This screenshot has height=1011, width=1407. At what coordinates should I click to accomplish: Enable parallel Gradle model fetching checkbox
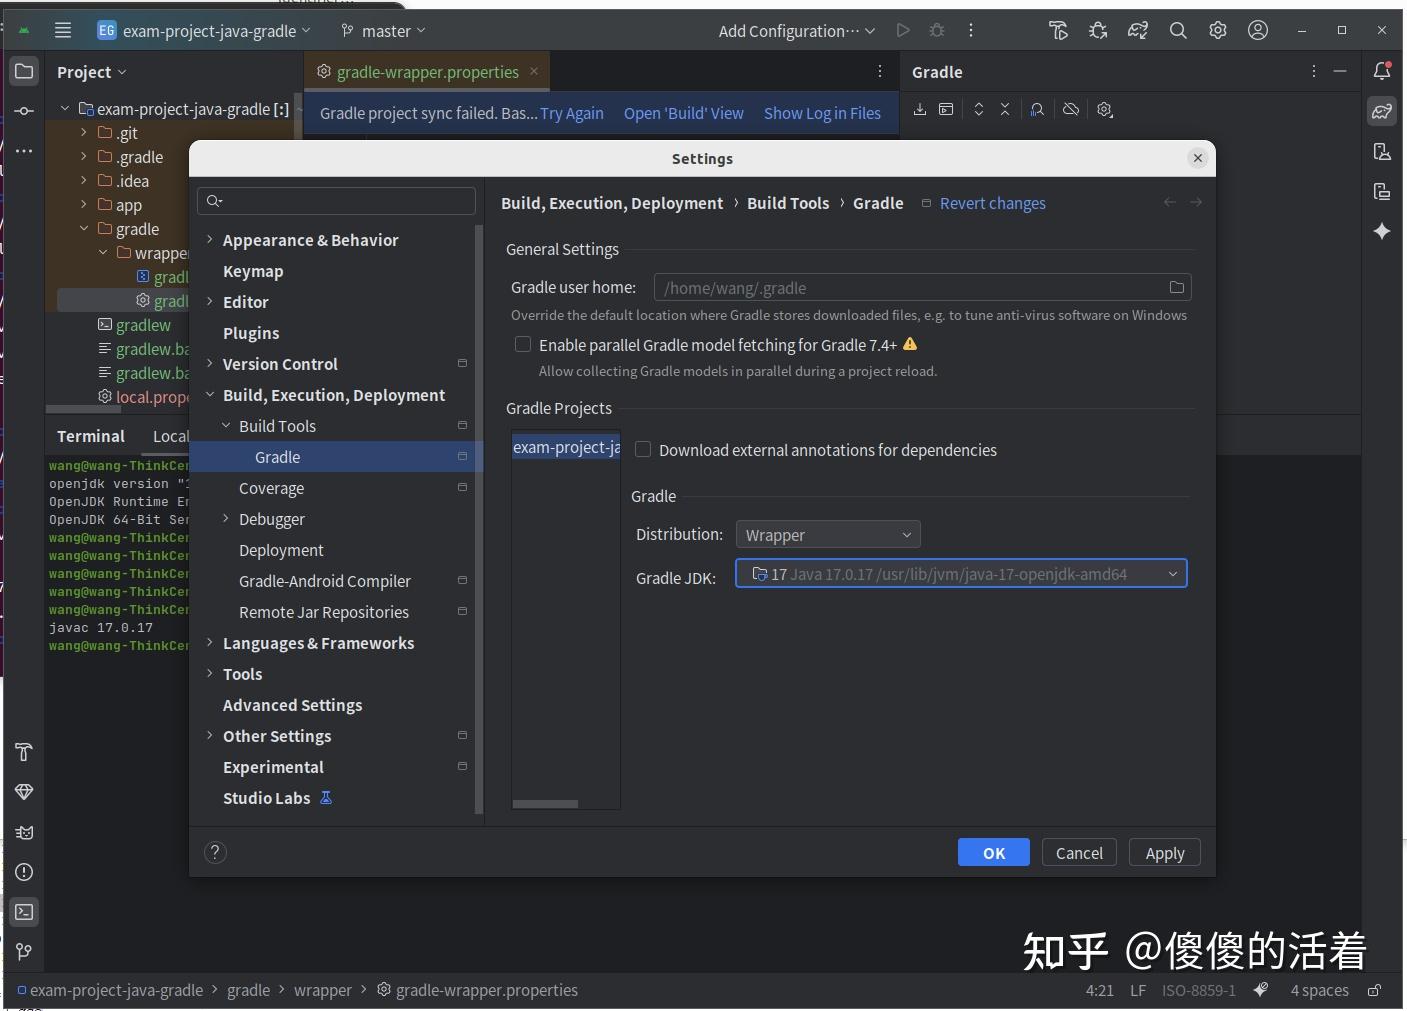(x=523, y=344)
